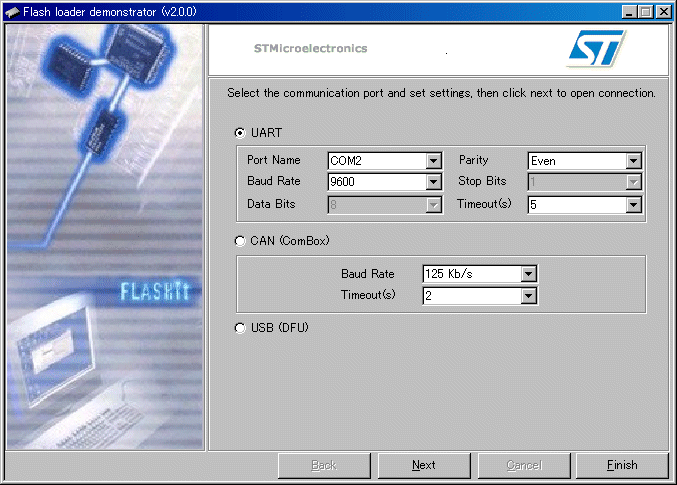
Task: Click the 'Port Name' label
Action: [x=274, y=160]
